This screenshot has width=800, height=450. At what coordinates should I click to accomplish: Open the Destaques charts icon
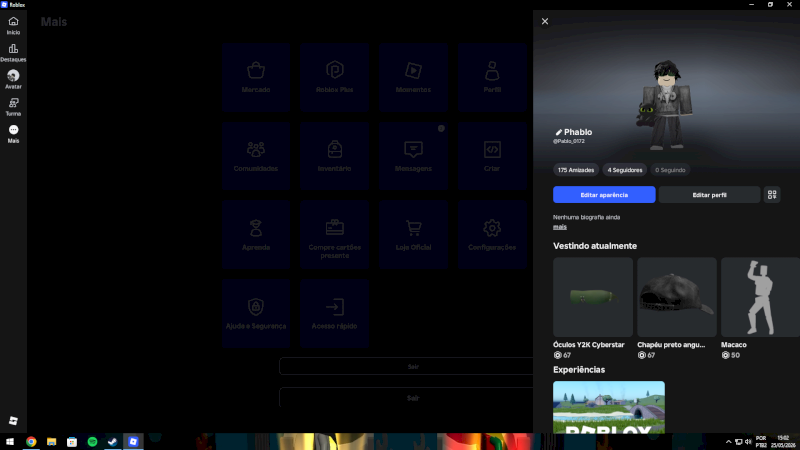(x=13, y=53)
